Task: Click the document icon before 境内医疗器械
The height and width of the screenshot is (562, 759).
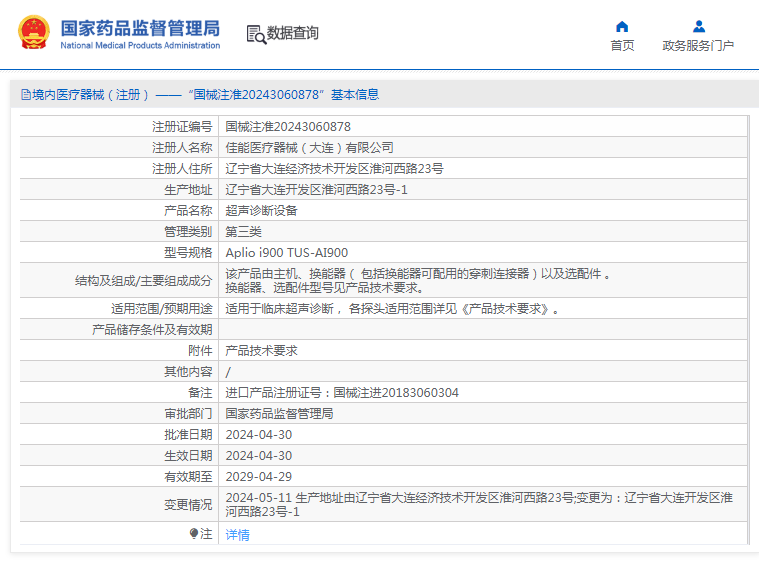Action: tap(26, 94)
